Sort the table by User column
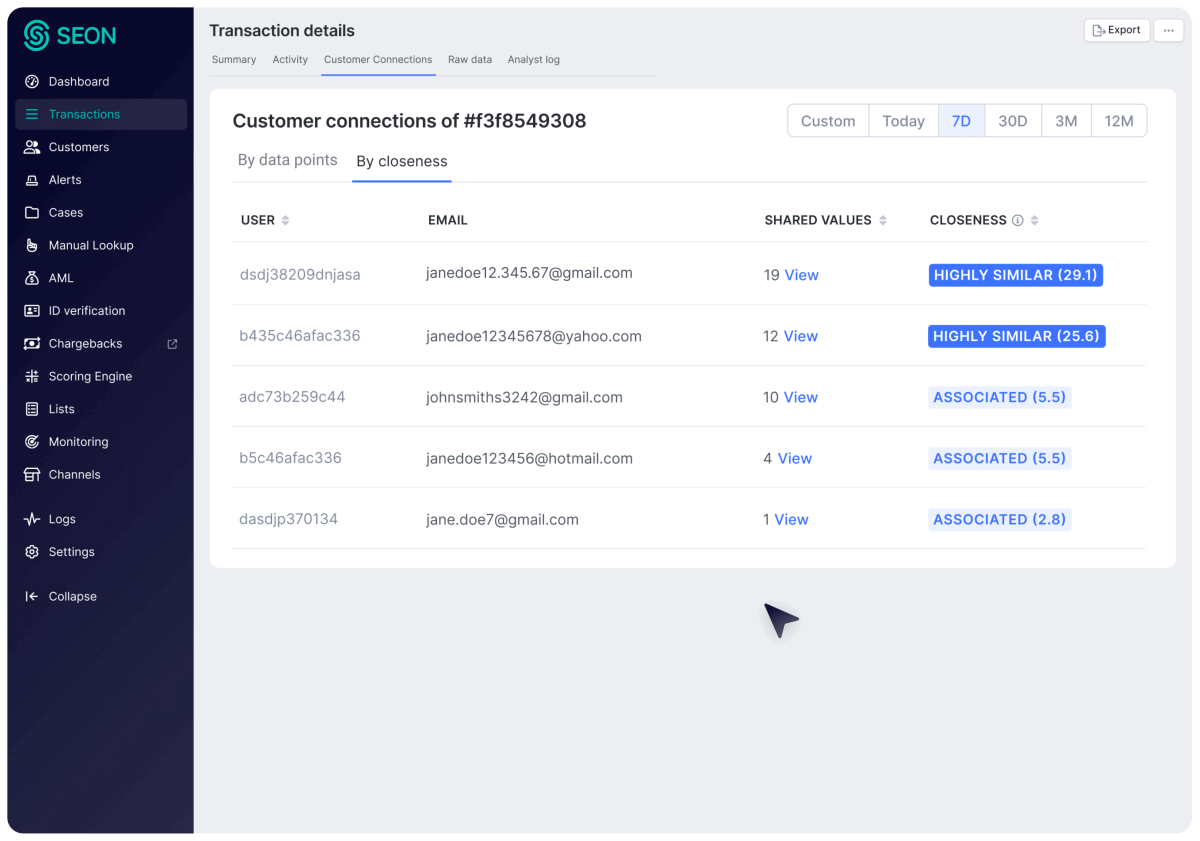The height and width of the screenshot is (841, 1200). click(x=285, y=220)
